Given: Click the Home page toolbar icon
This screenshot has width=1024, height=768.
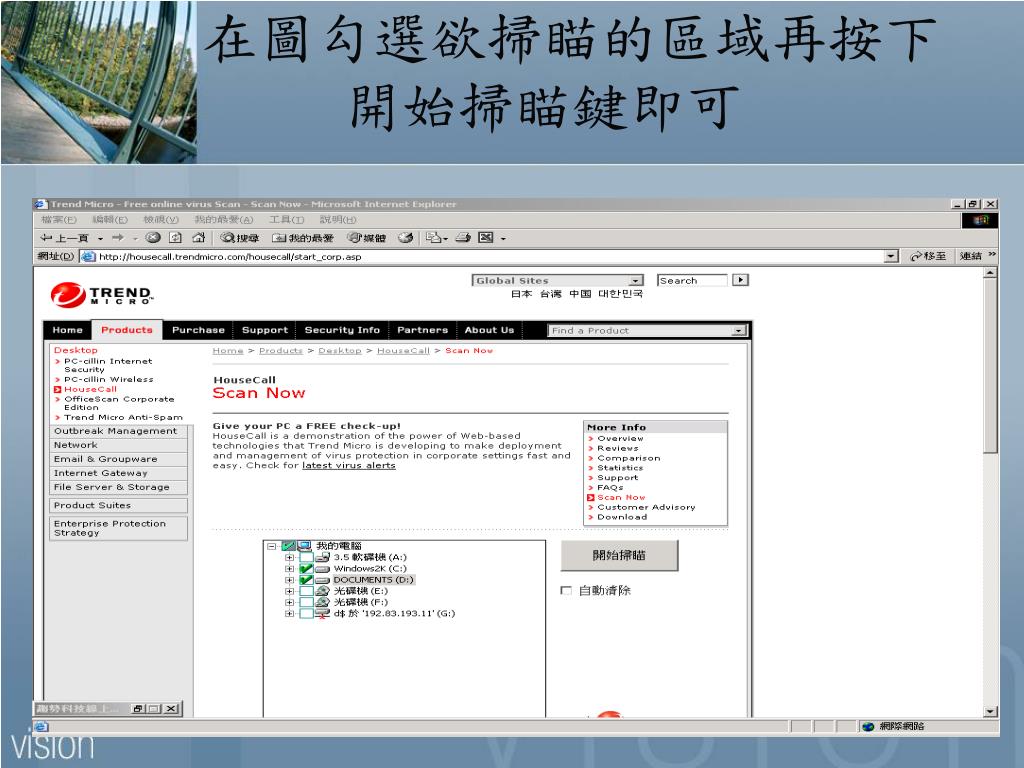Looking at the screenshot, I should [x=199, y=238].
